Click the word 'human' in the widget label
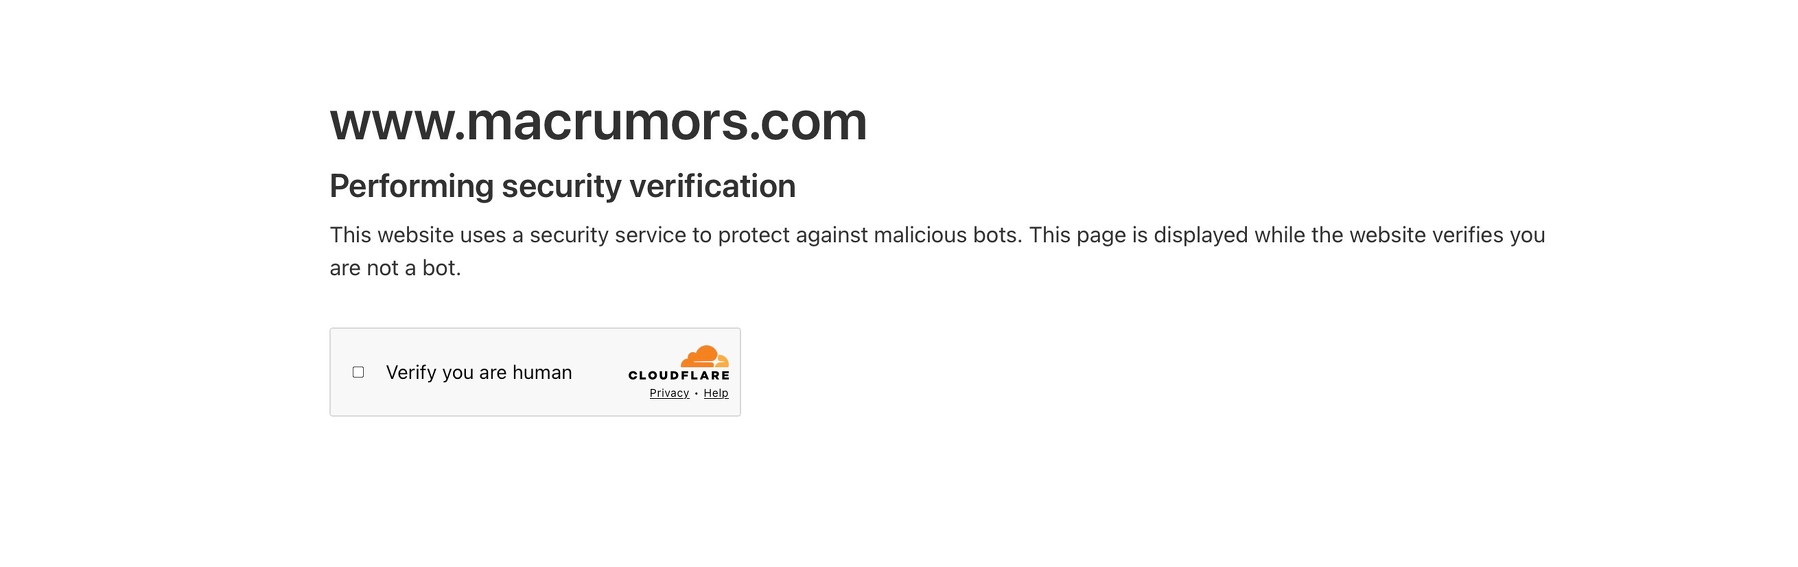Image resolution: width=1798 pixels, height=567 pixels. [x=542, y=372]
